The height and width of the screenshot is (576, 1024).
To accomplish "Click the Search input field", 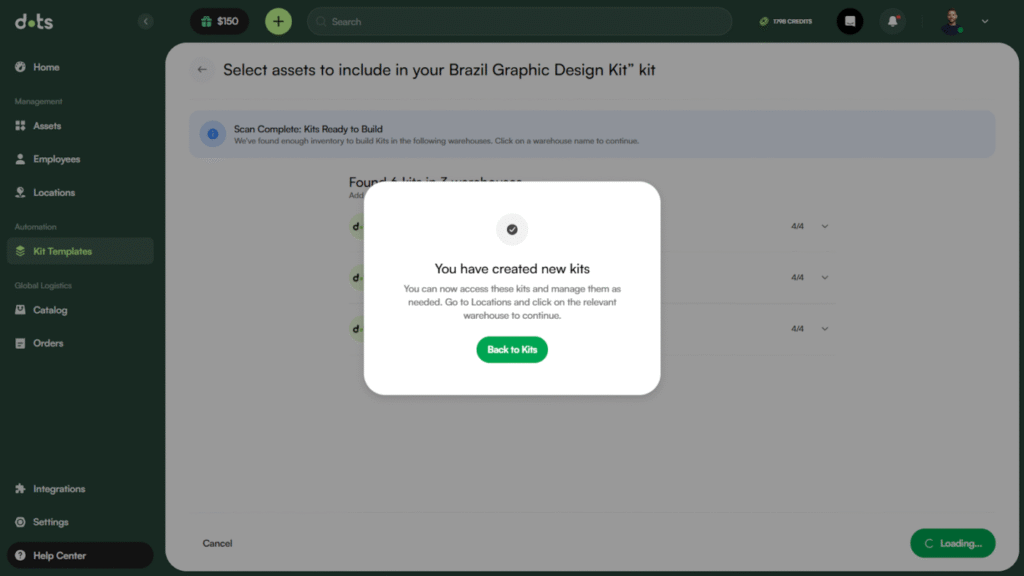I will point(520,21).
